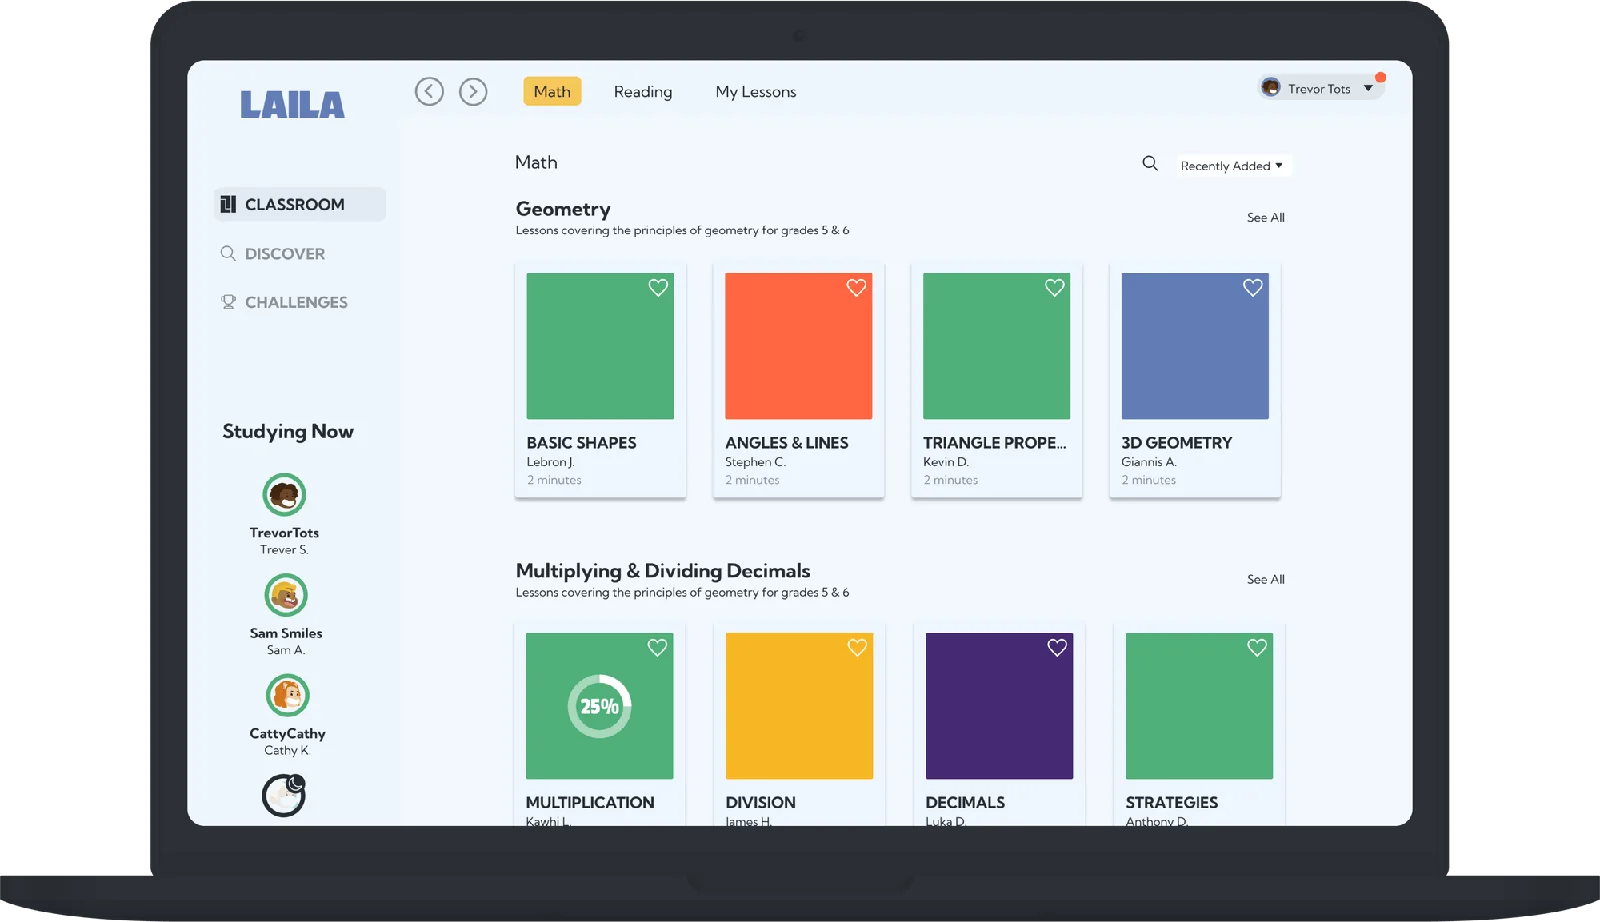
Task: Open the green Basic Shapes thumbnail
Action: (600, 346)
